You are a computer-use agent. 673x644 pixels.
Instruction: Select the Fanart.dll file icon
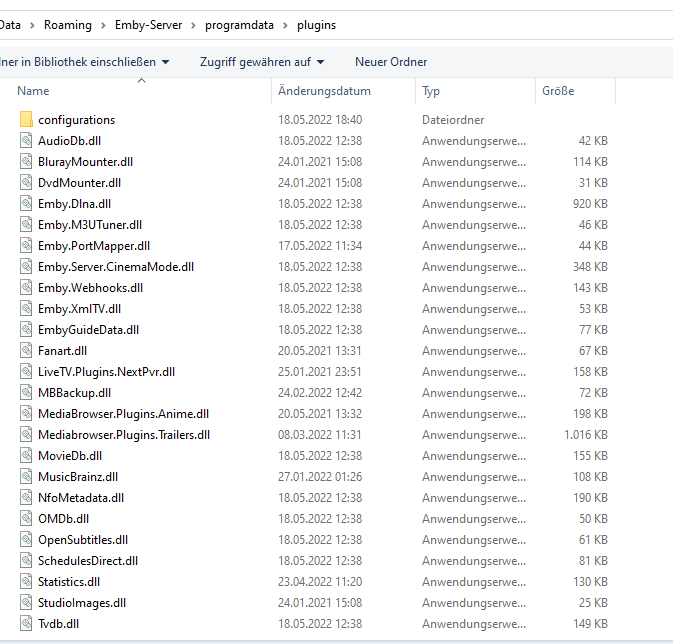(x=26, y=351)
